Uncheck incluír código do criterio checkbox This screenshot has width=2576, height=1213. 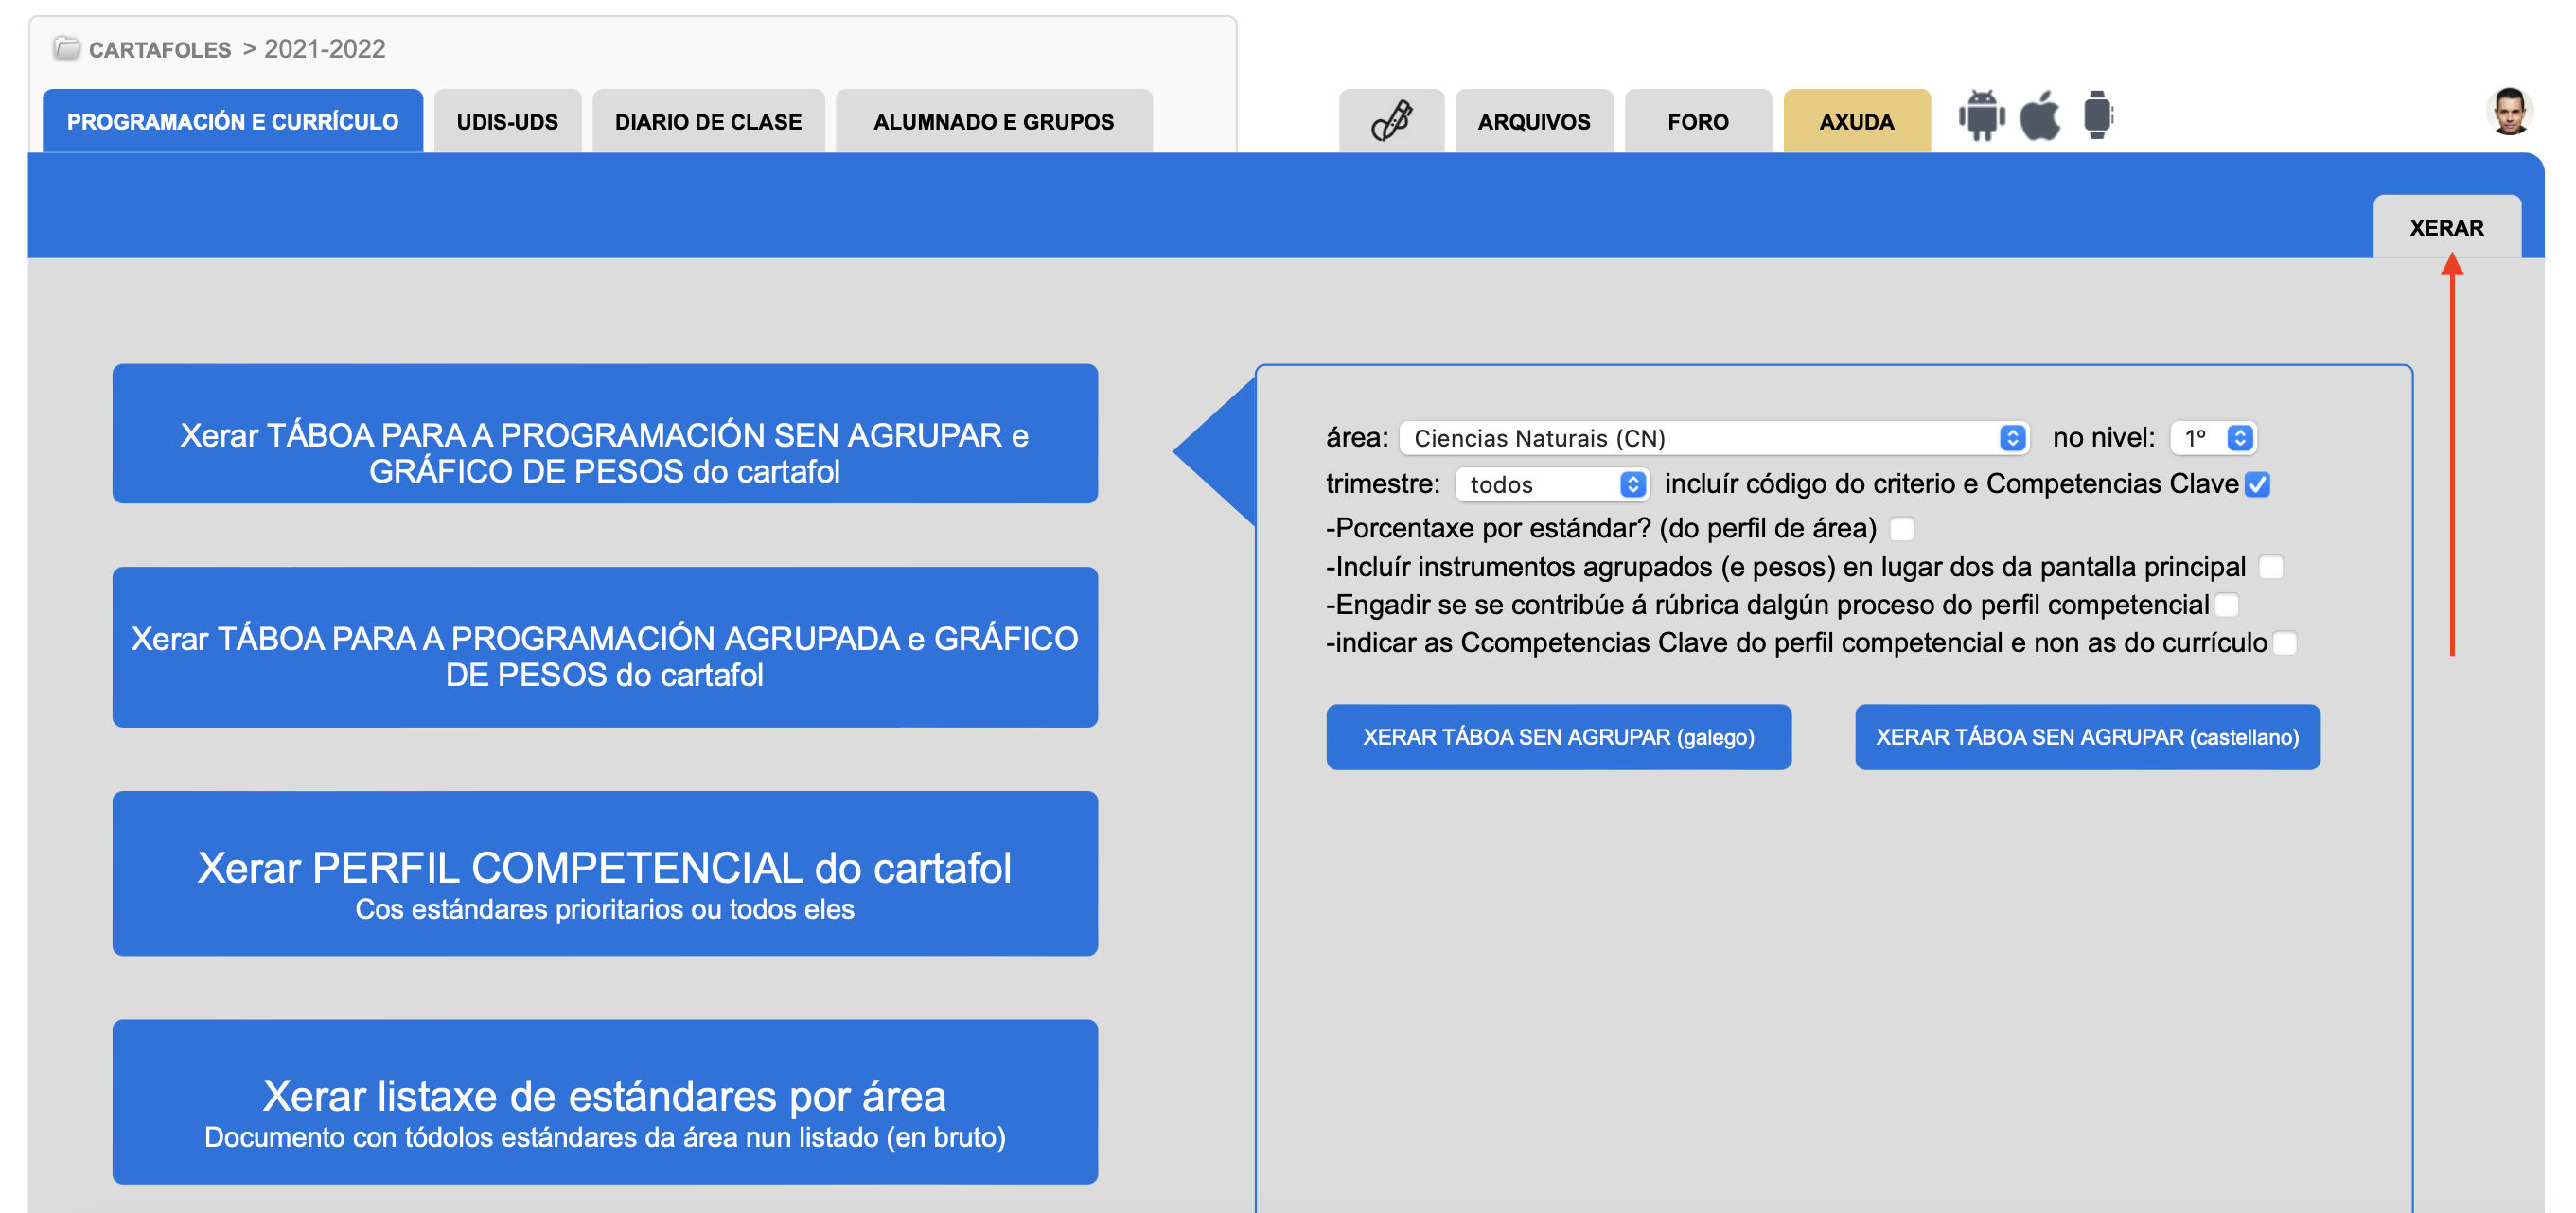pyautogui.click(x=2258, y=484)
